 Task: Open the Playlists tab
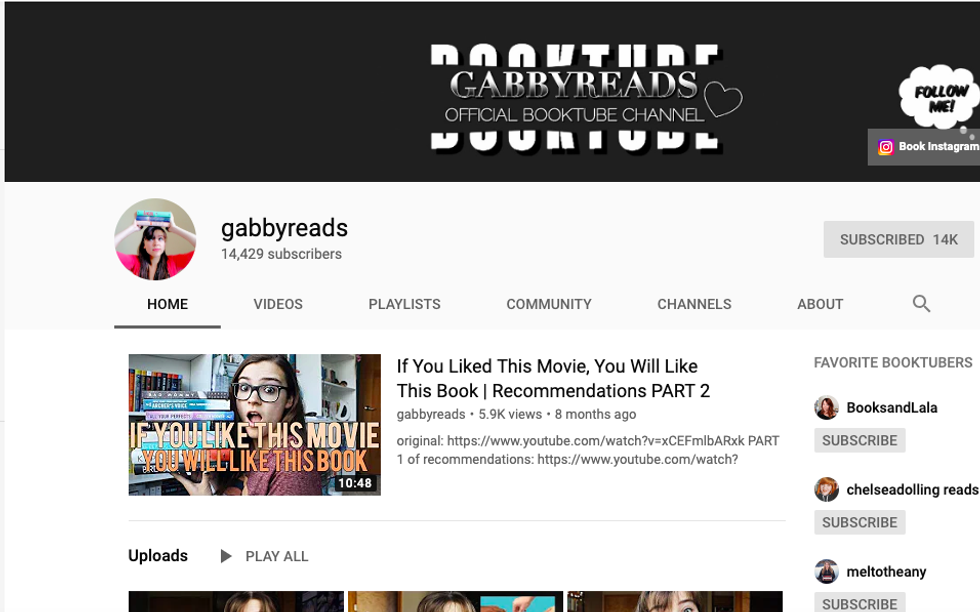[404, 304]
